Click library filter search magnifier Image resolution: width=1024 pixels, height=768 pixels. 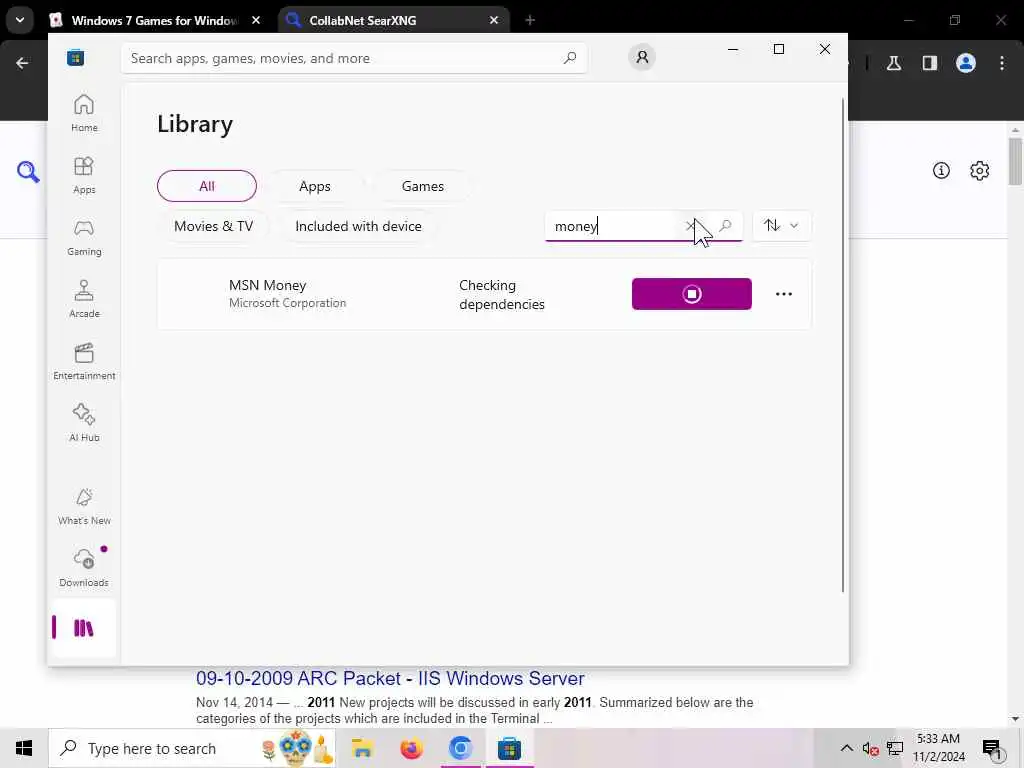(x=725, y=226)
